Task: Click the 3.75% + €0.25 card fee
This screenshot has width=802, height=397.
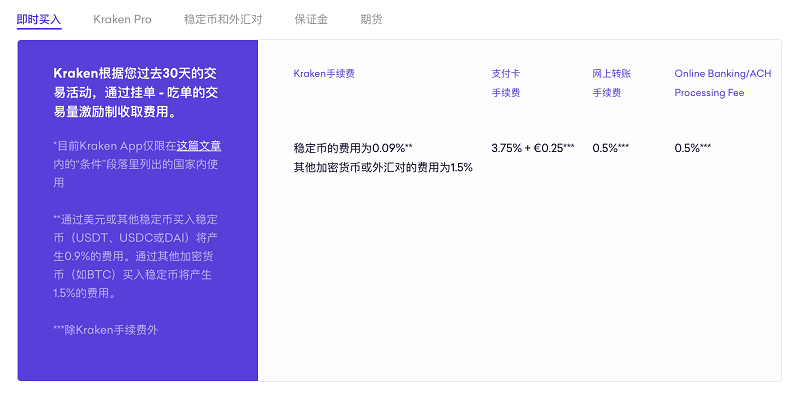Action: [533, 148]
